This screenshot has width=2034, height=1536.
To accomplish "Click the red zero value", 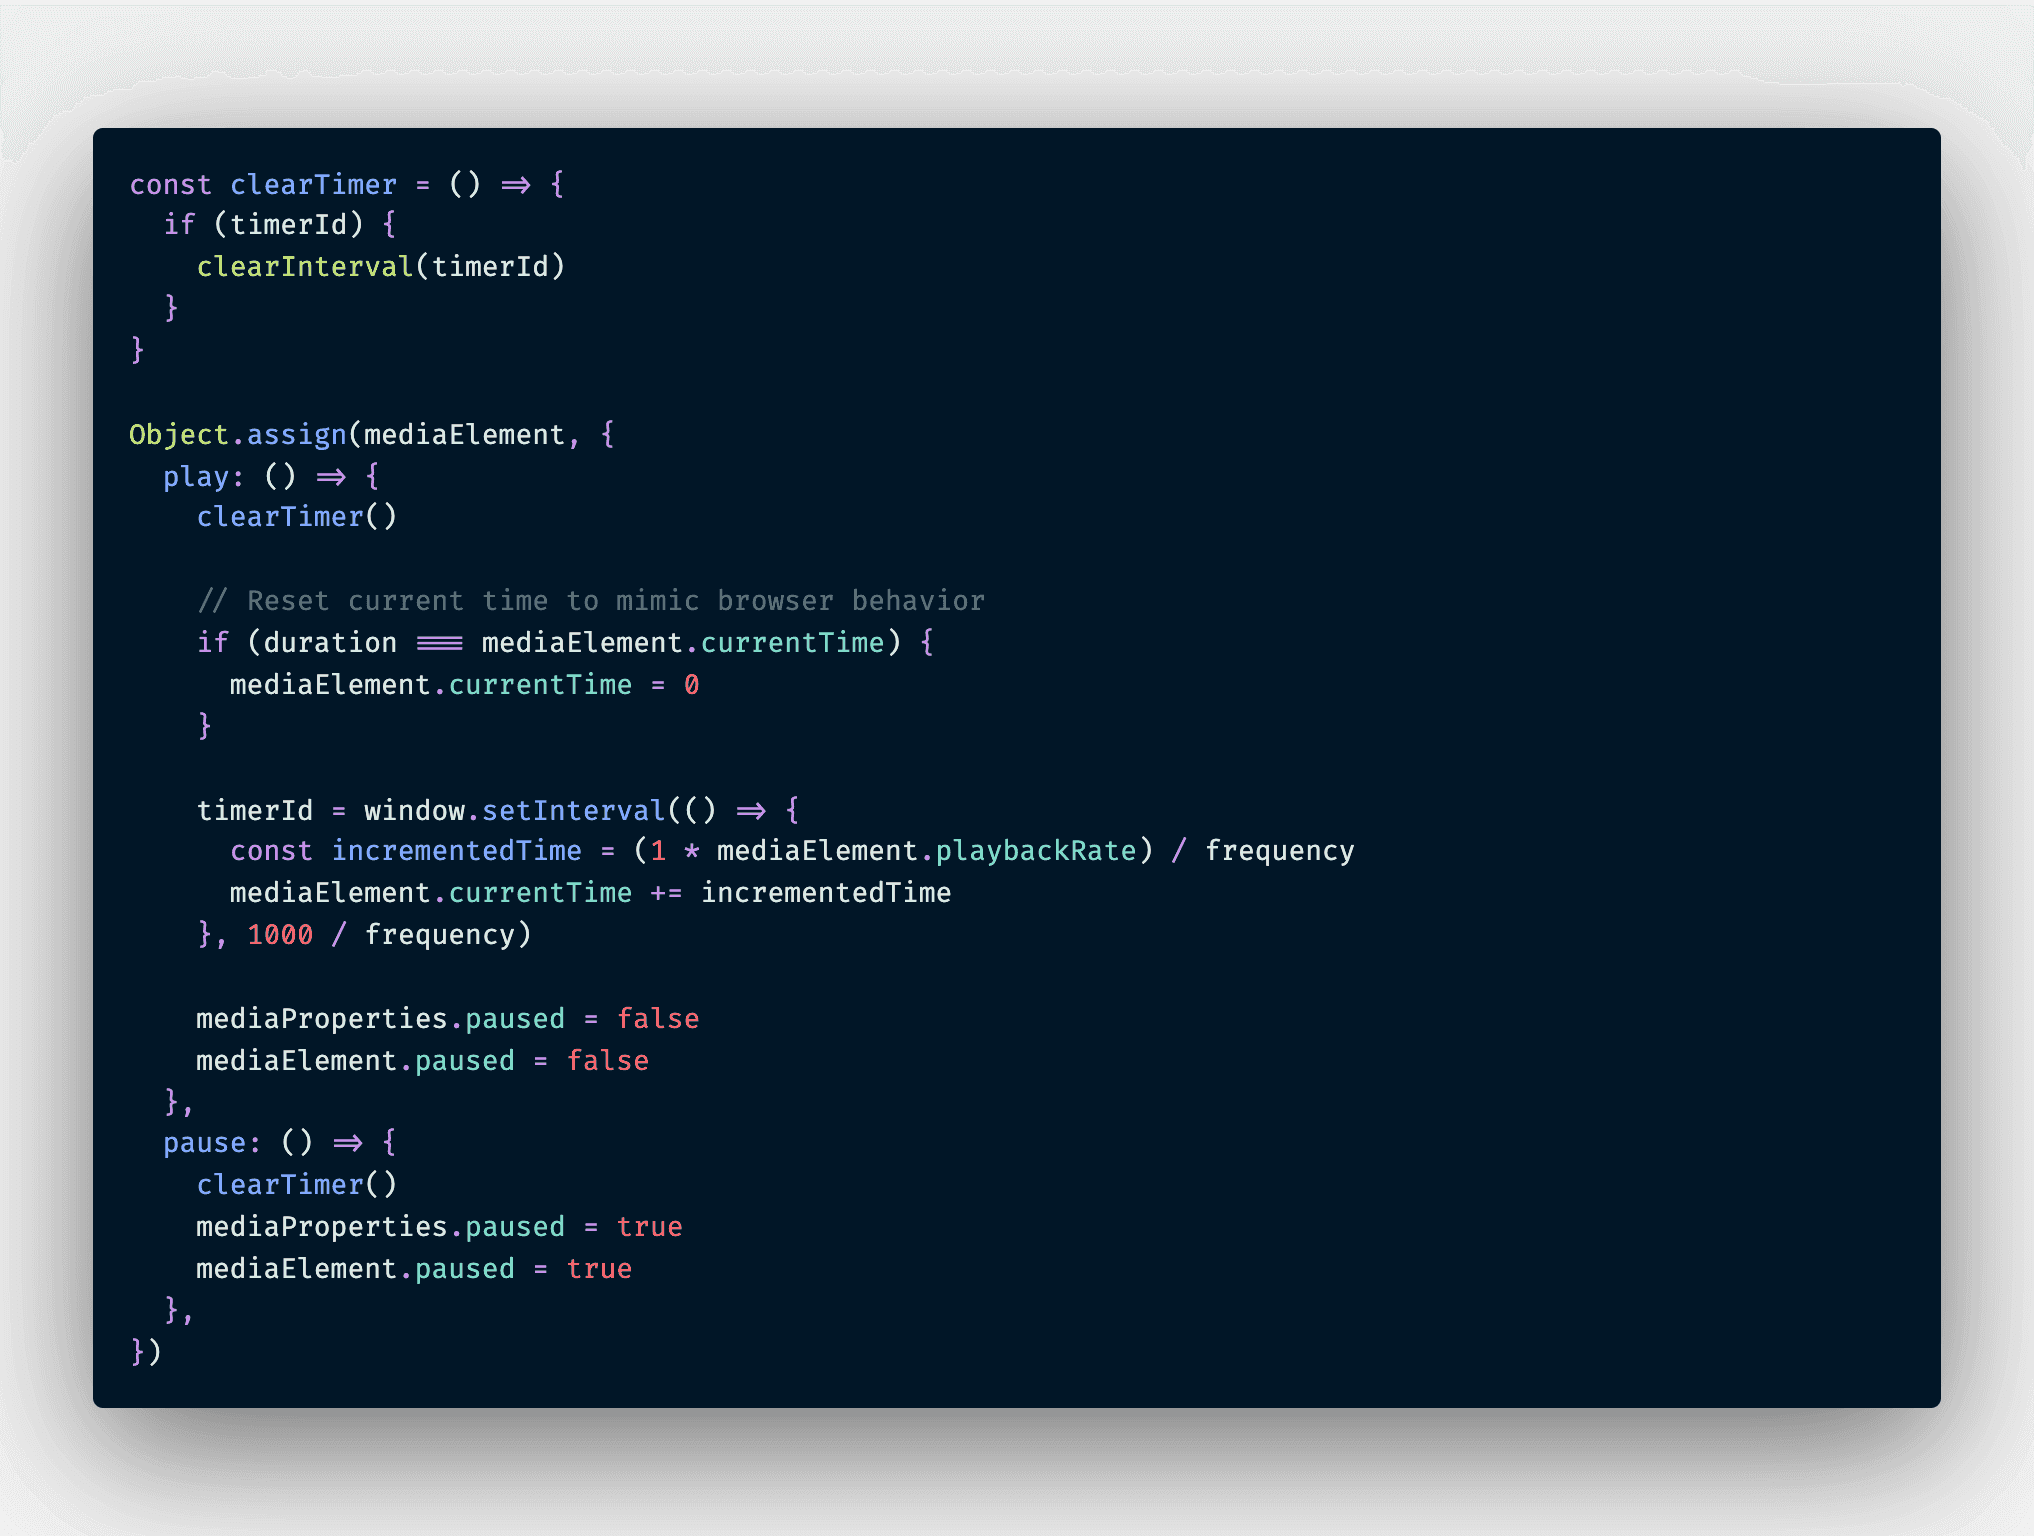I will coord(691,684).
